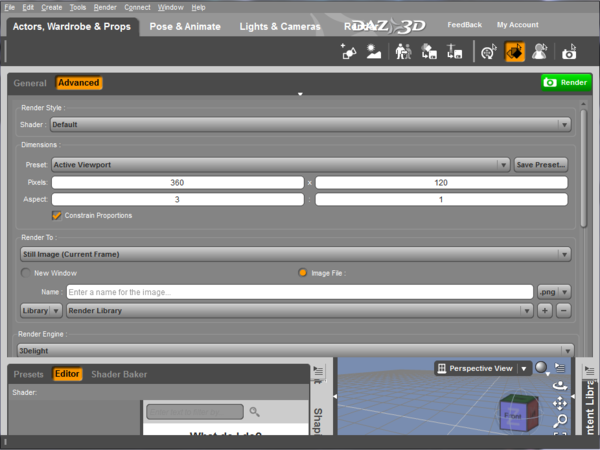The image size is (600, 450).
Task: Switch to Actors, Wardrobe & Props tab
Action: 72,27
